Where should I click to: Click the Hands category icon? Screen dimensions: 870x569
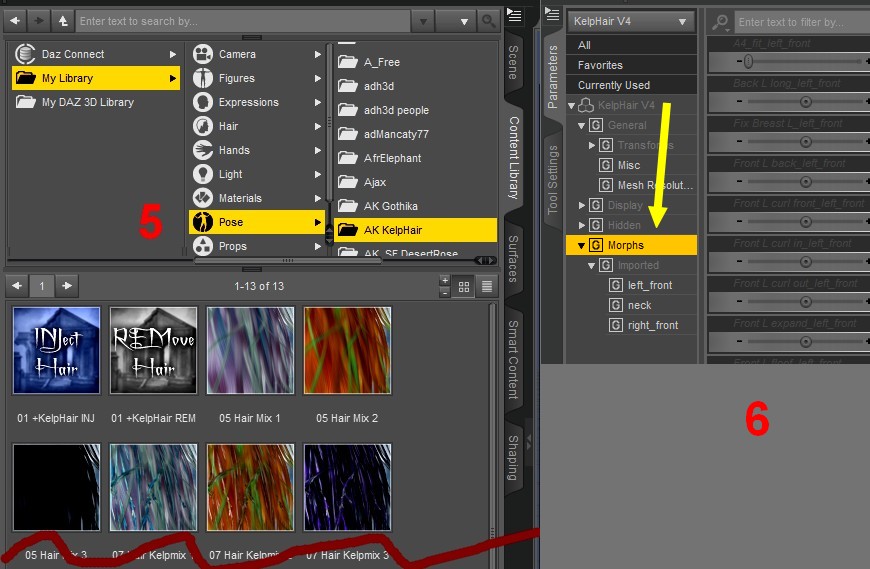pyautogui.click(x=203, y=150)
